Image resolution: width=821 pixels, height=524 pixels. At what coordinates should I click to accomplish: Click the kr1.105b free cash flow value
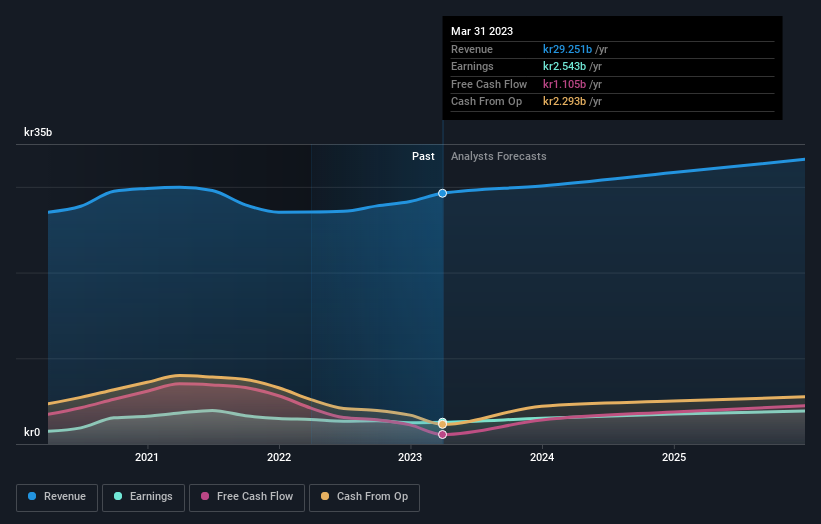[564, 84]
